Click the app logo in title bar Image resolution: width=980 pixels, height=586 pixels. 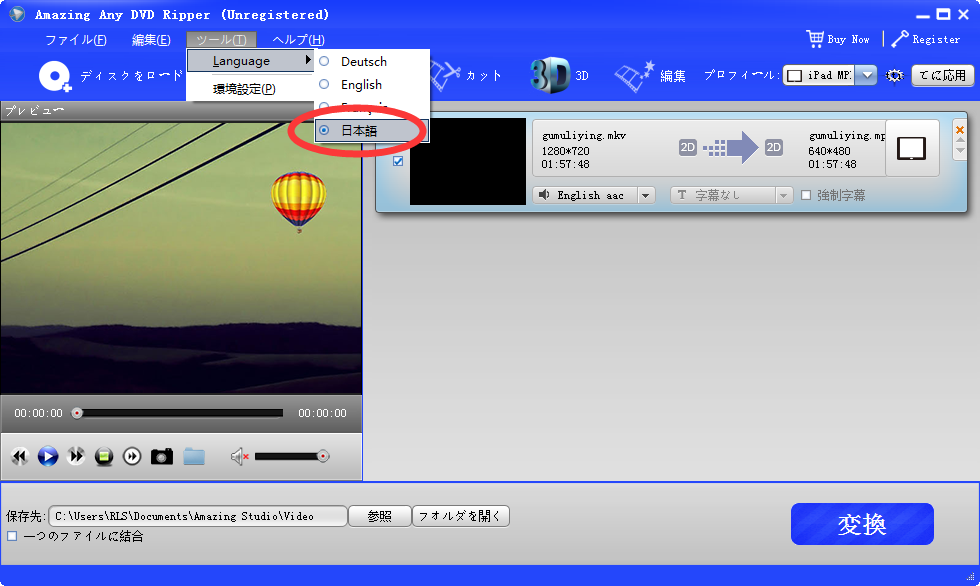17,14
